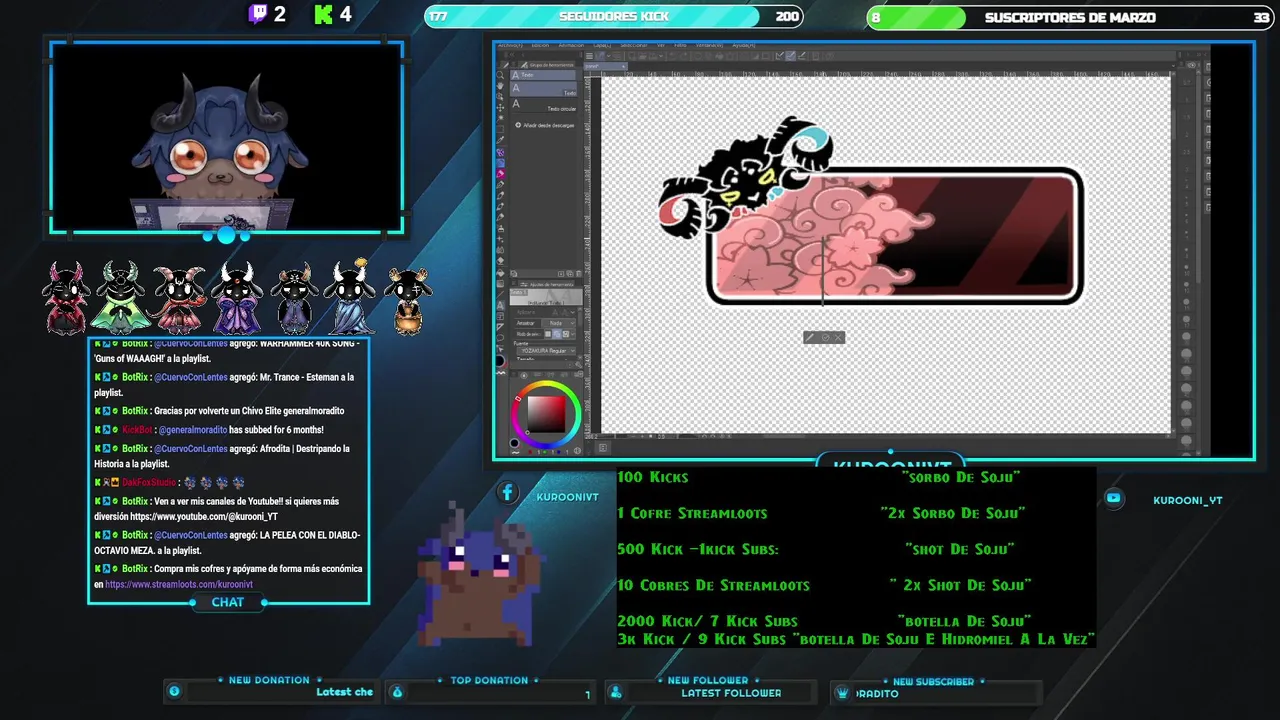
Task: Pick a shade in the red color square
Action: click(x=546, y=414)
